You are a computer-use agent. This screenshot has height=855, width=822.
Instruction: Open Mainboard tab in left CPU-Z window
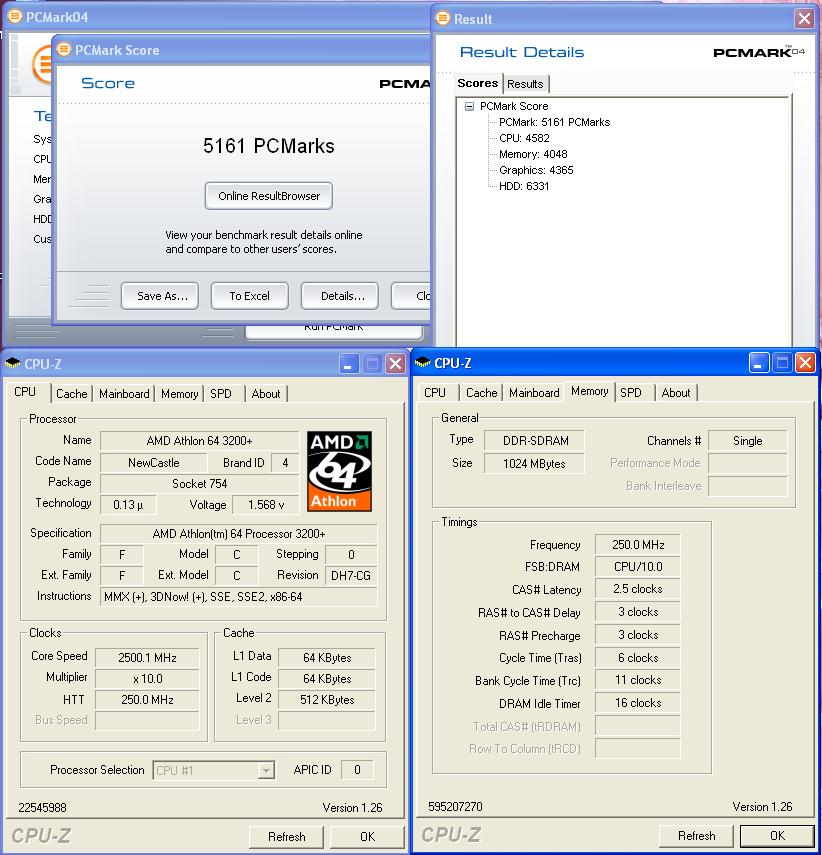(x=124, y=394)
